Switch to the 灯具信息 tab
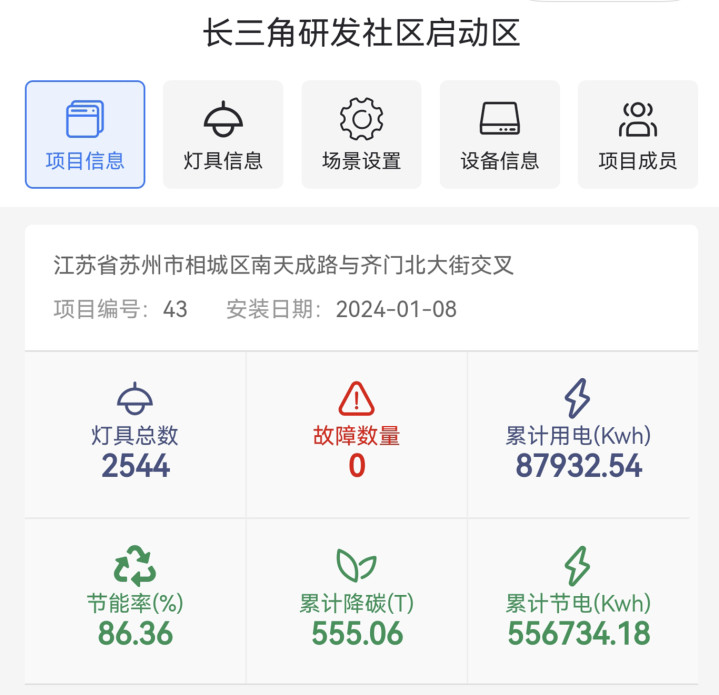Screen dimensions: 719x695 223,134
